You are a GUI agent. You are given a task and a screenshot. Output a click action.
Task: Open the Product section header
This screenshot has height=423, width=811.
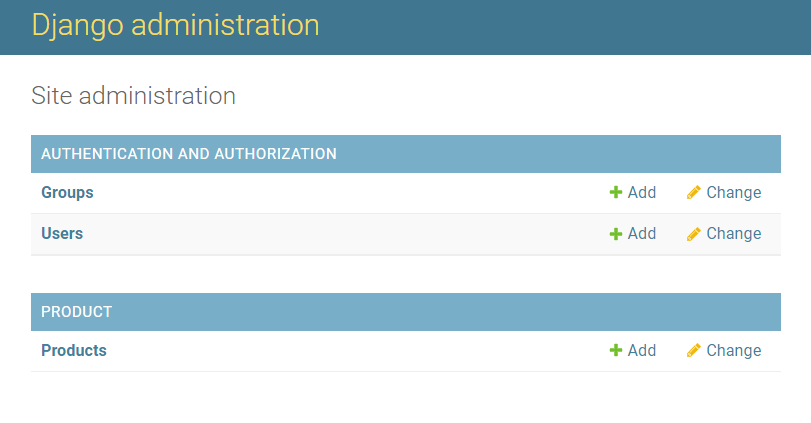coord(77,312)
